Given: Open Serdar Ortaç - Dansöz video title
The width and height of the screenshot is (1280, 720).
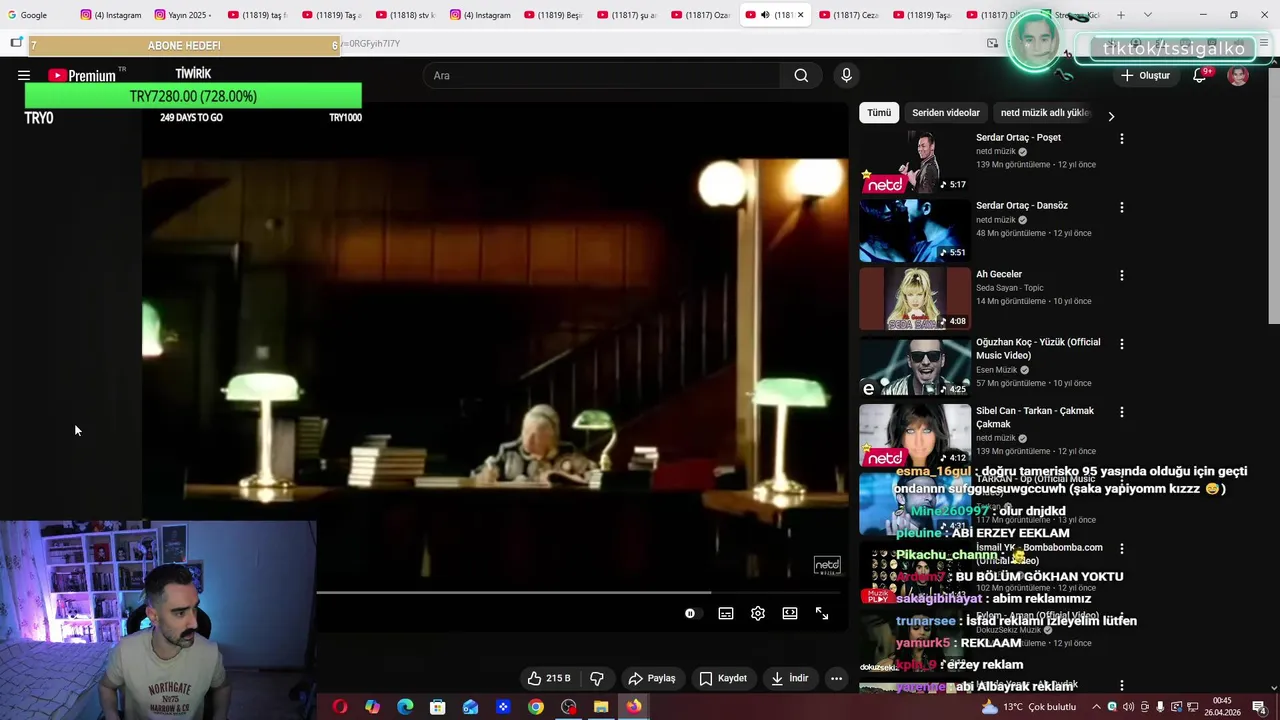Looking at the screenshot, I should point(1022,206).
